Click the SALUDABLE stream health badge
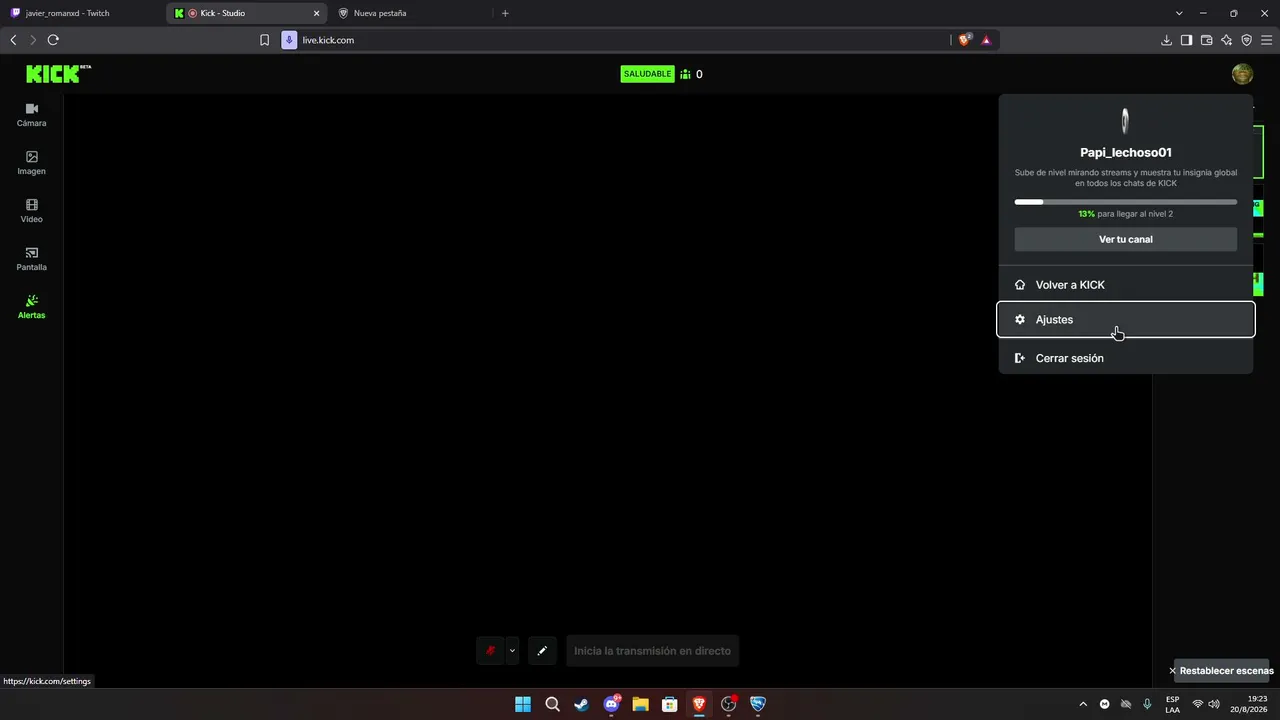 (x=648, y=74)
